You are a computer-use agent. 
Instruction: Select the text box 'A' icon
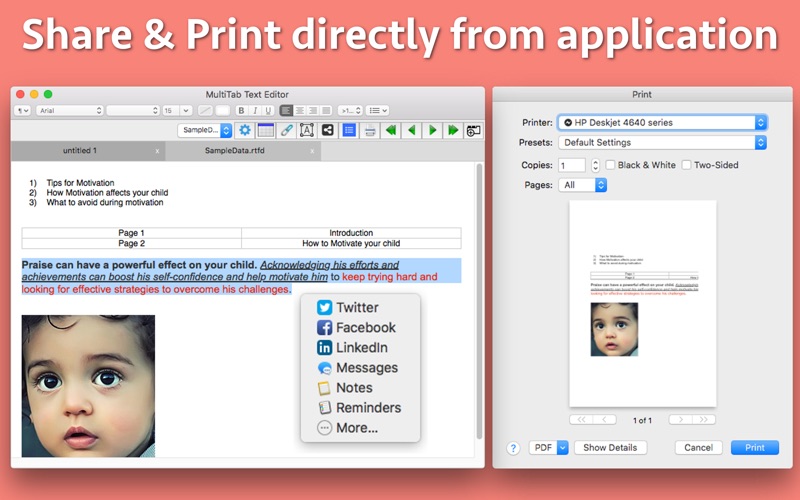point(307,130)
